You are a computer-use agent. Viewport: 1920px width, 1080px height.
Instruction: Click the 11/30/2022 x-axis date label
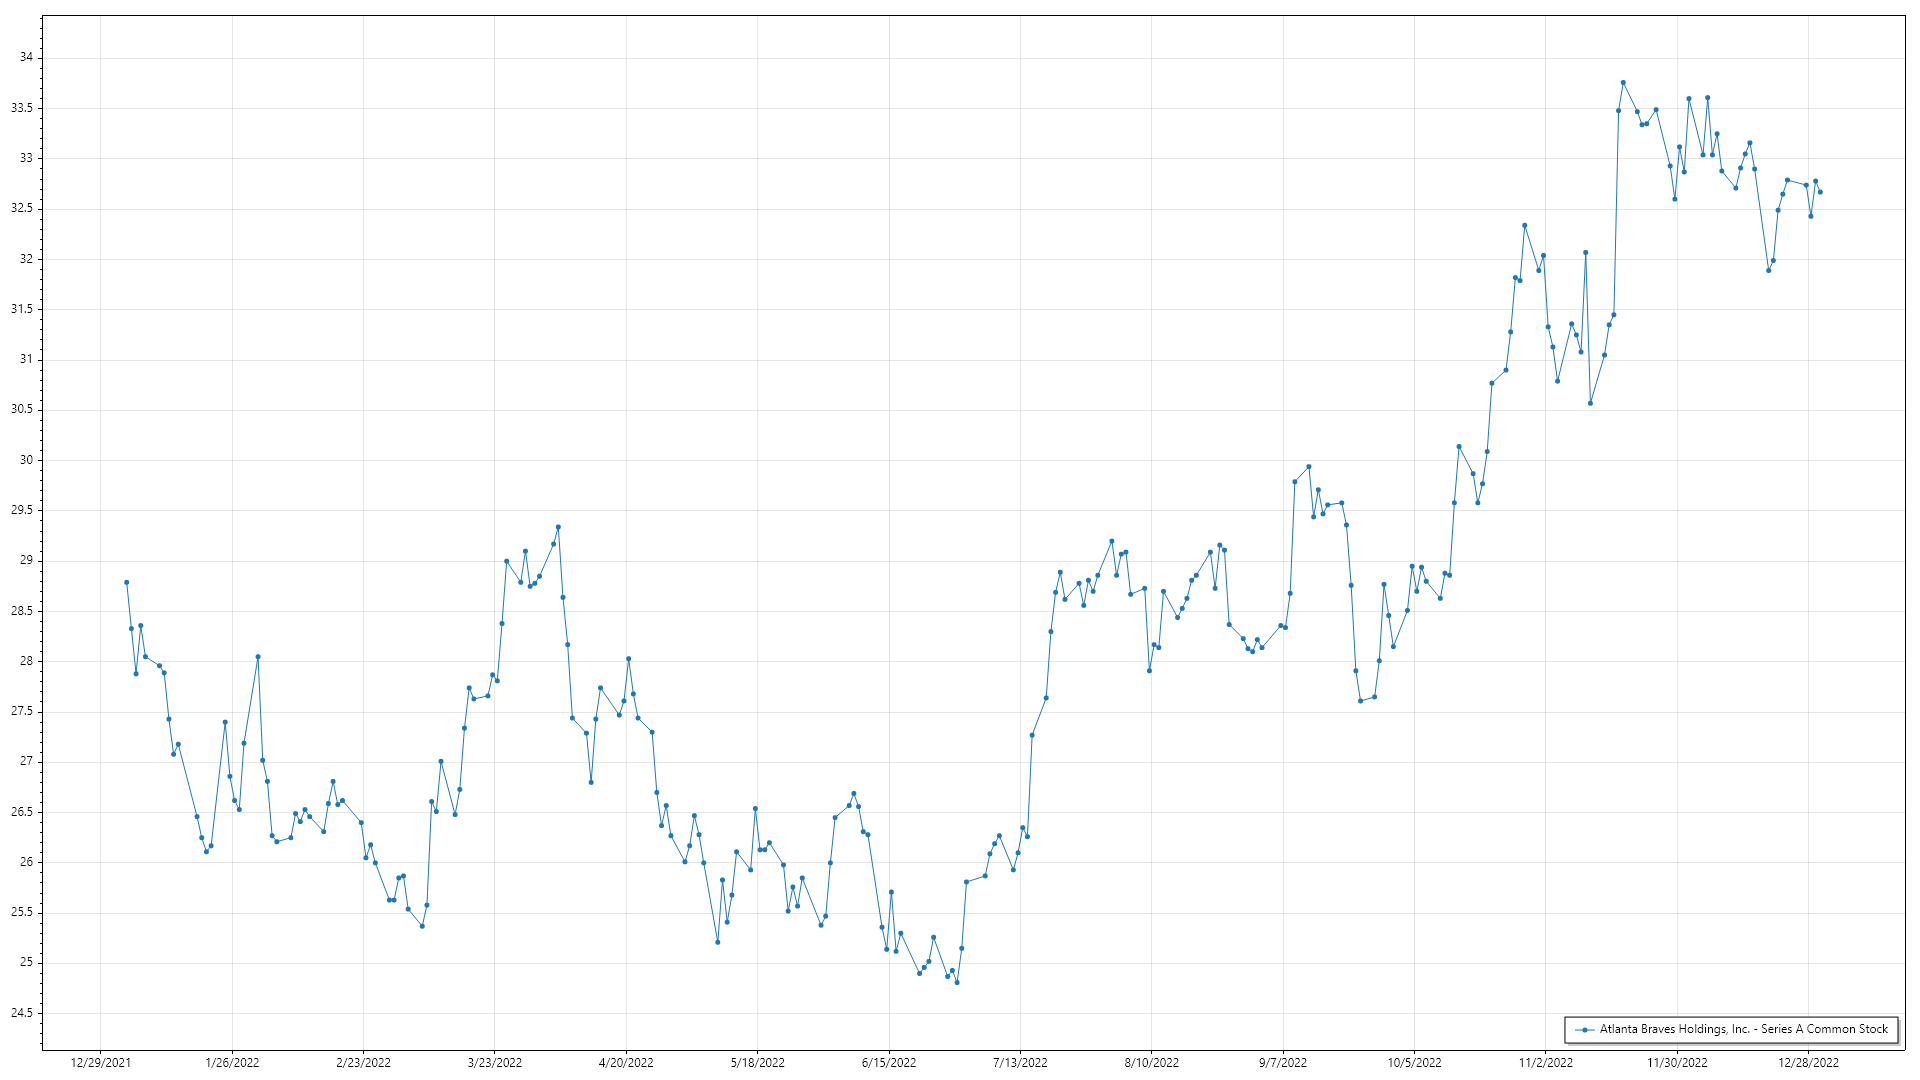[x=1677, y=1063]
